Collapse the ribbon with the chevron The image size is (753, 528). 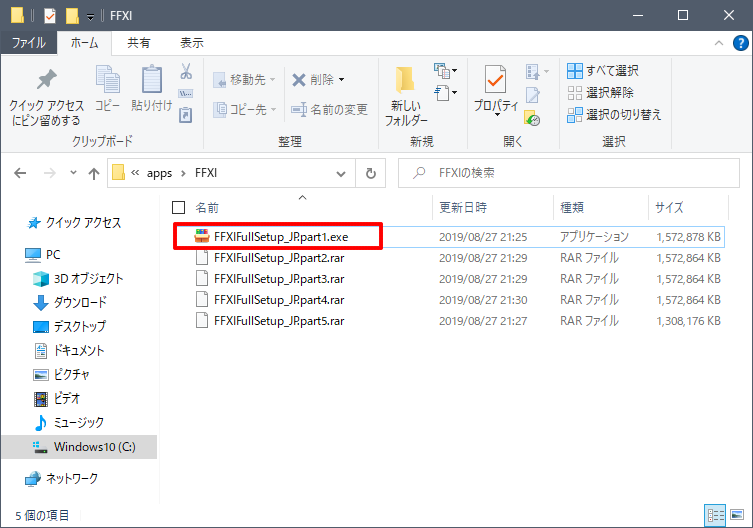(719, 43)
